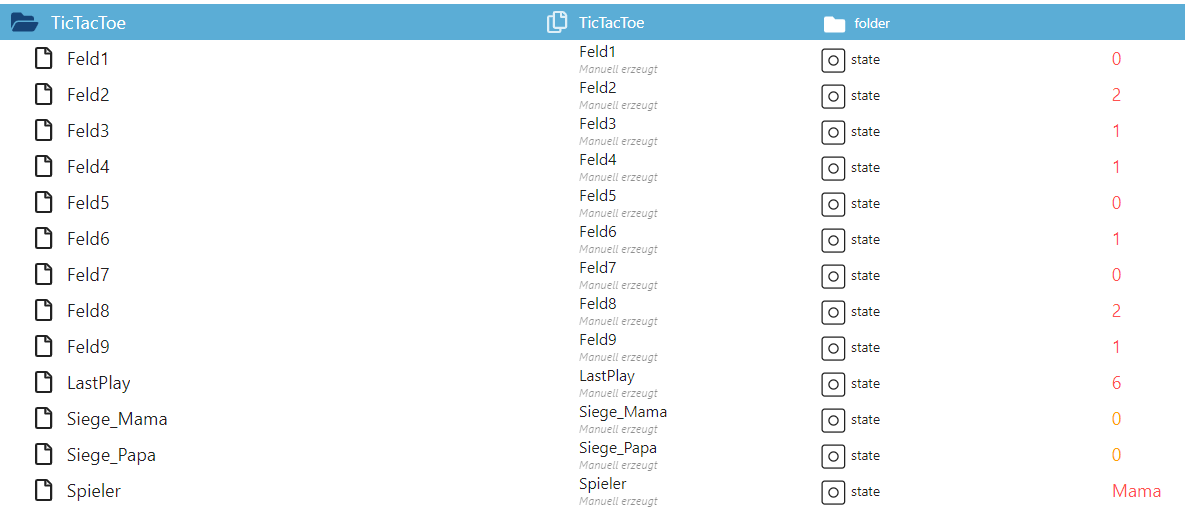Click the copy icon beside TicTacToe name

(x=557, y=22)
